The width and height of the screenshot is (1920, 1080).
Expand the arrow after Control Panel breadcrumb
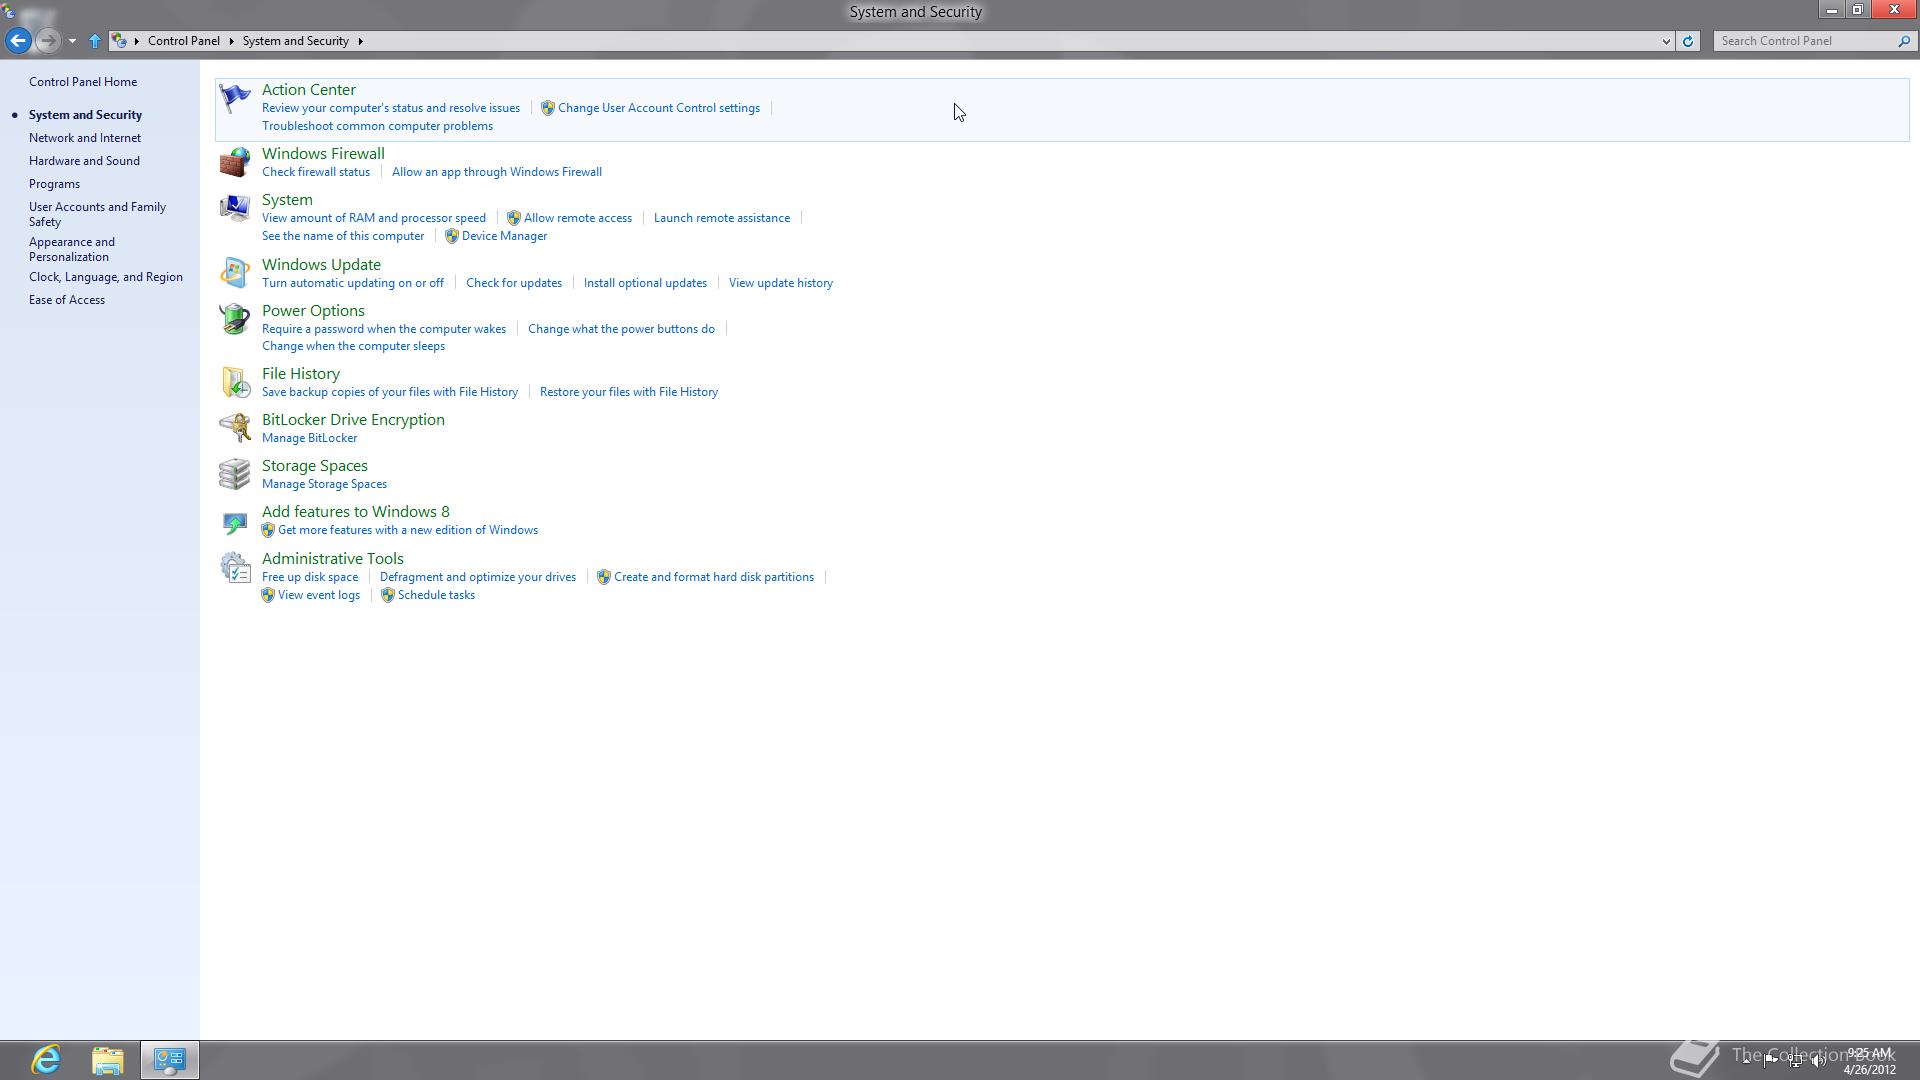point(231,41)
